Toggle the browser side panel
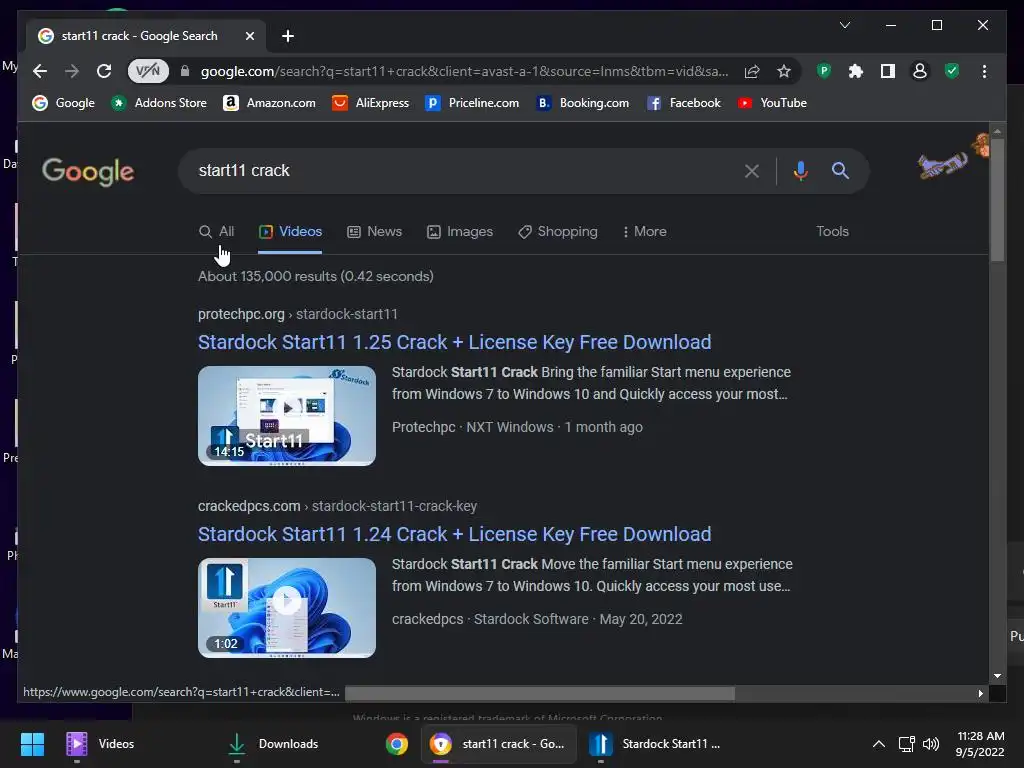The height and width of the screenshot is (768, 1024). click(x=888, y=71)
